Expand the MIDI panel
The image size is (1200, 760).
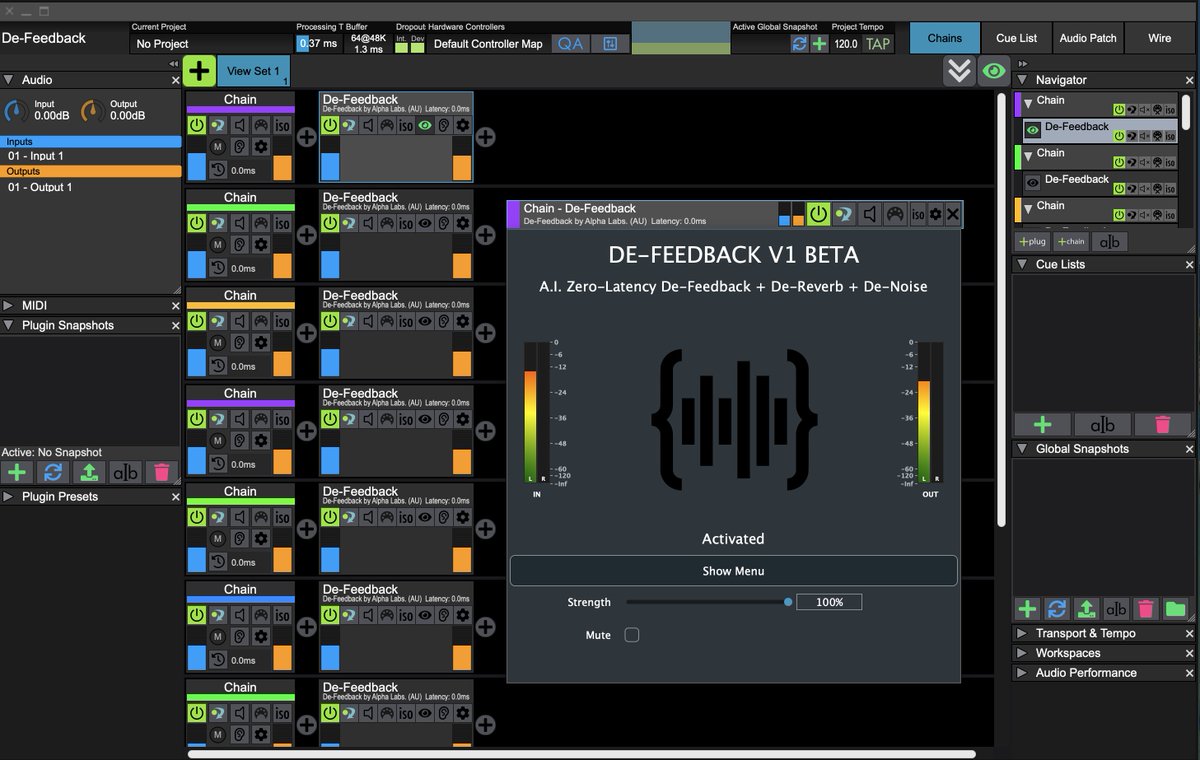pyautogui.click(x=9, y=306)
